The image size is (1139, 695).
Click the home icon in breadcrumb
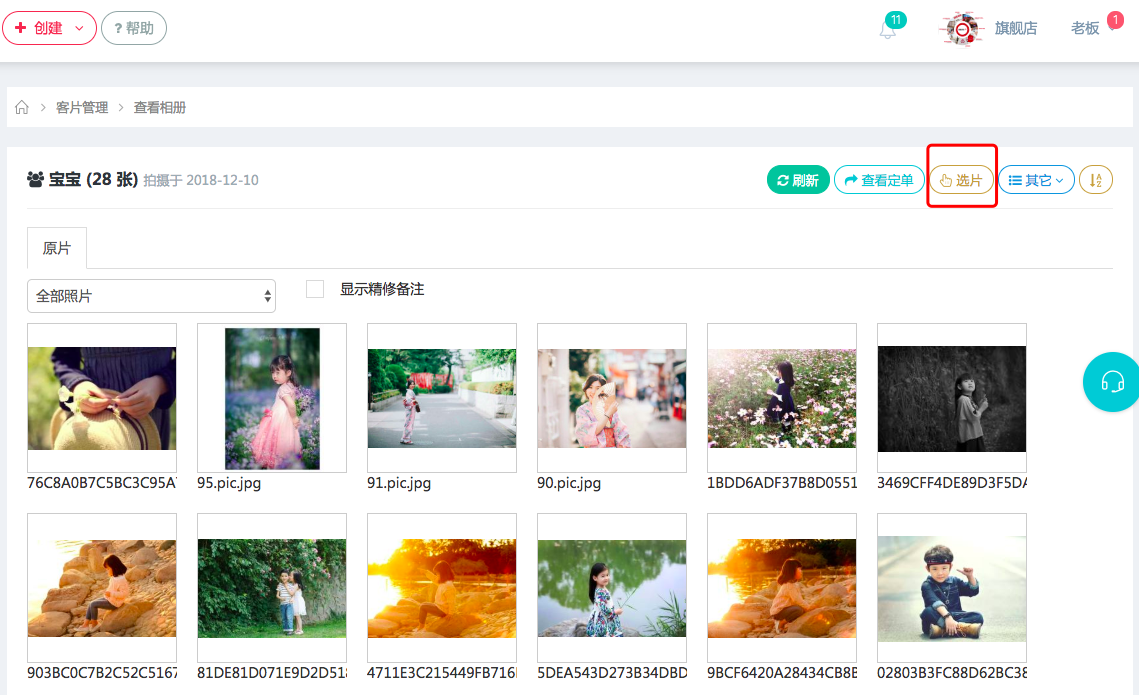coord(22,107)
